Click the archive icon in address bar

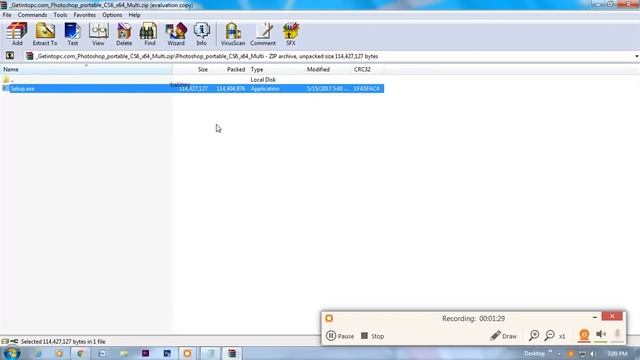pyautogui.click(x=29, y=56)
